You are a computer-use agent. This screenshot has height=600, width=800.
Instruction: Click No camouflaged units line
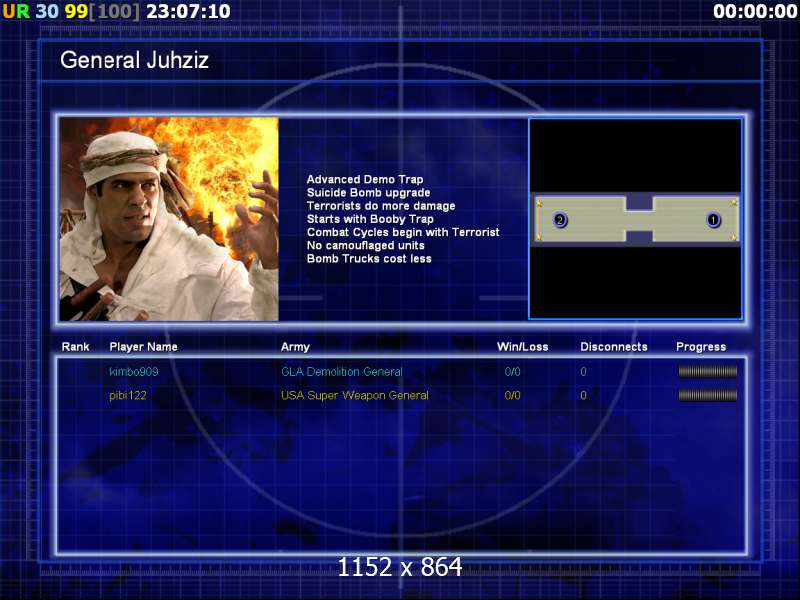coord(366,246)
